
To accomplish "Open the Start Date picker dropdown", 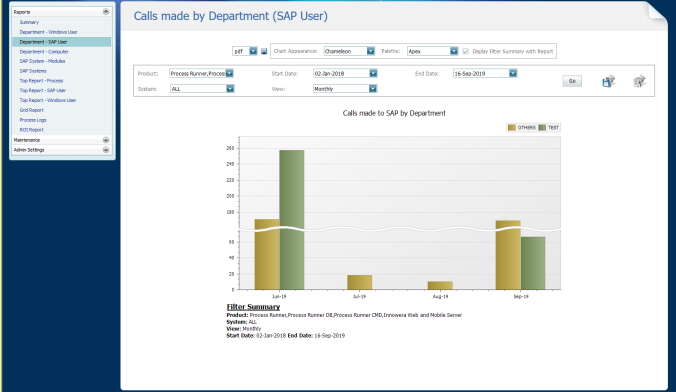I will (373, 73).
